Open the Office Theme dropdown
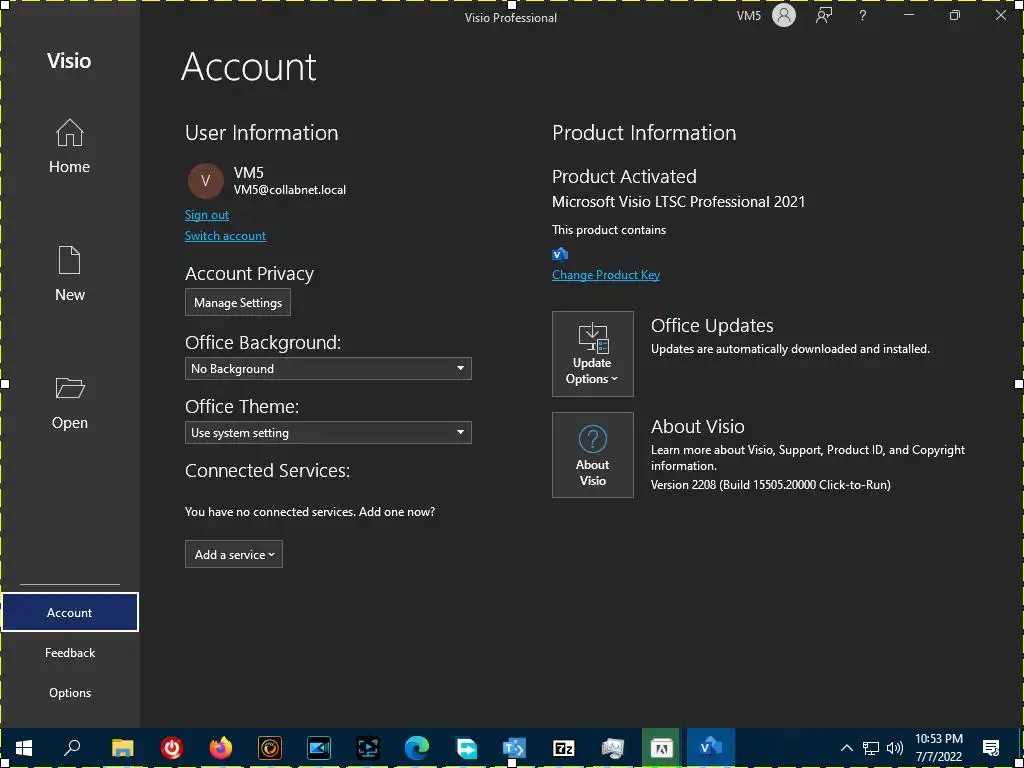 tap(328, 432)
